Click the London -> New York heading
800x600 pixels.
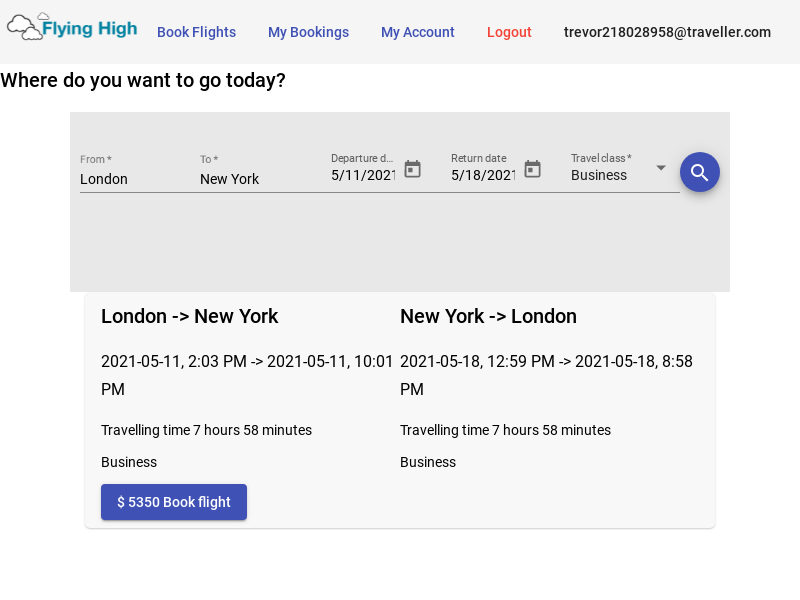190,316
